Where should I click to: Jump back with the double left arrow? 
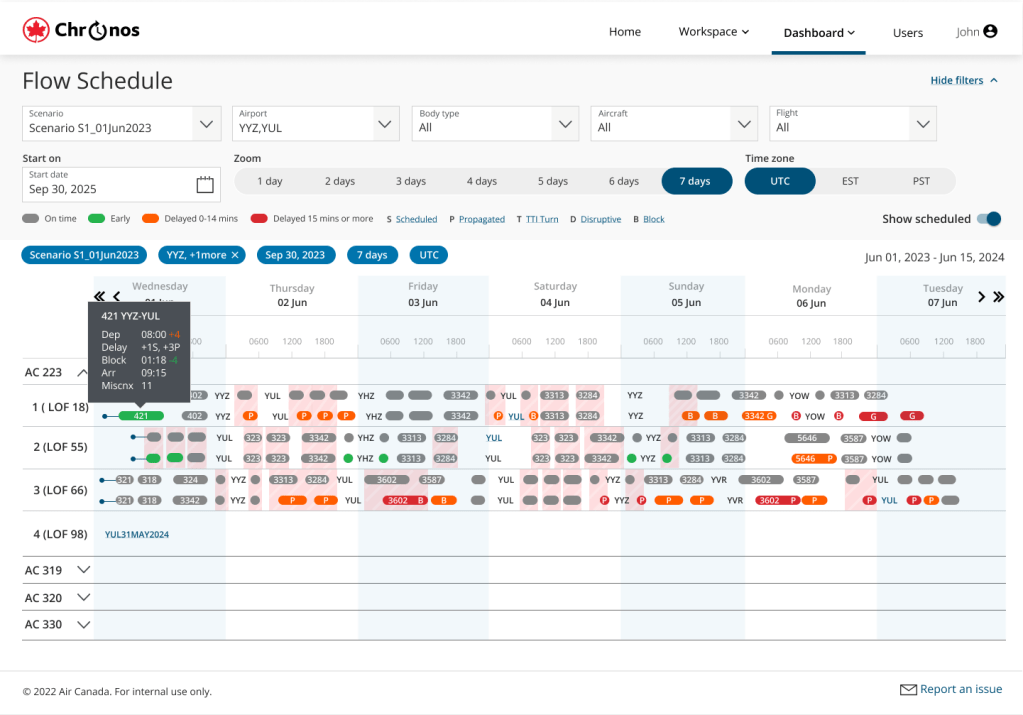point(99,296)
